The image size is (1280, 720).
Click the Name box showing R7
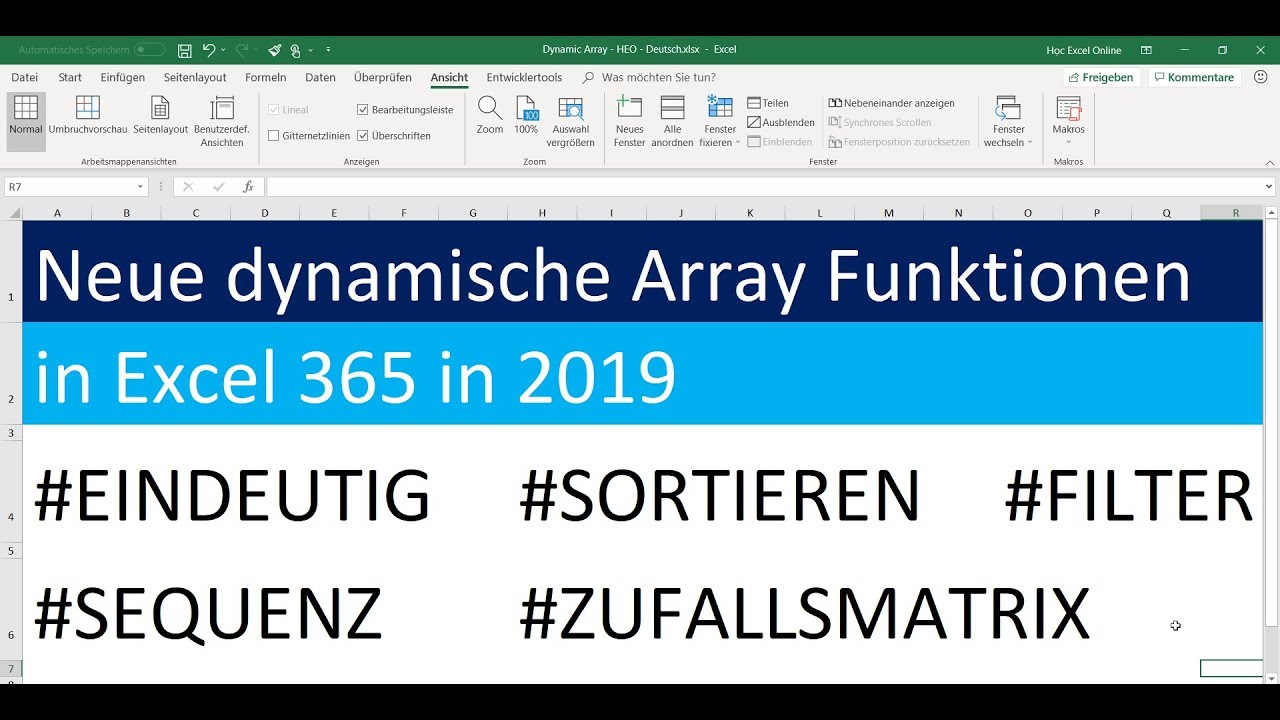(x=70, y=186)
